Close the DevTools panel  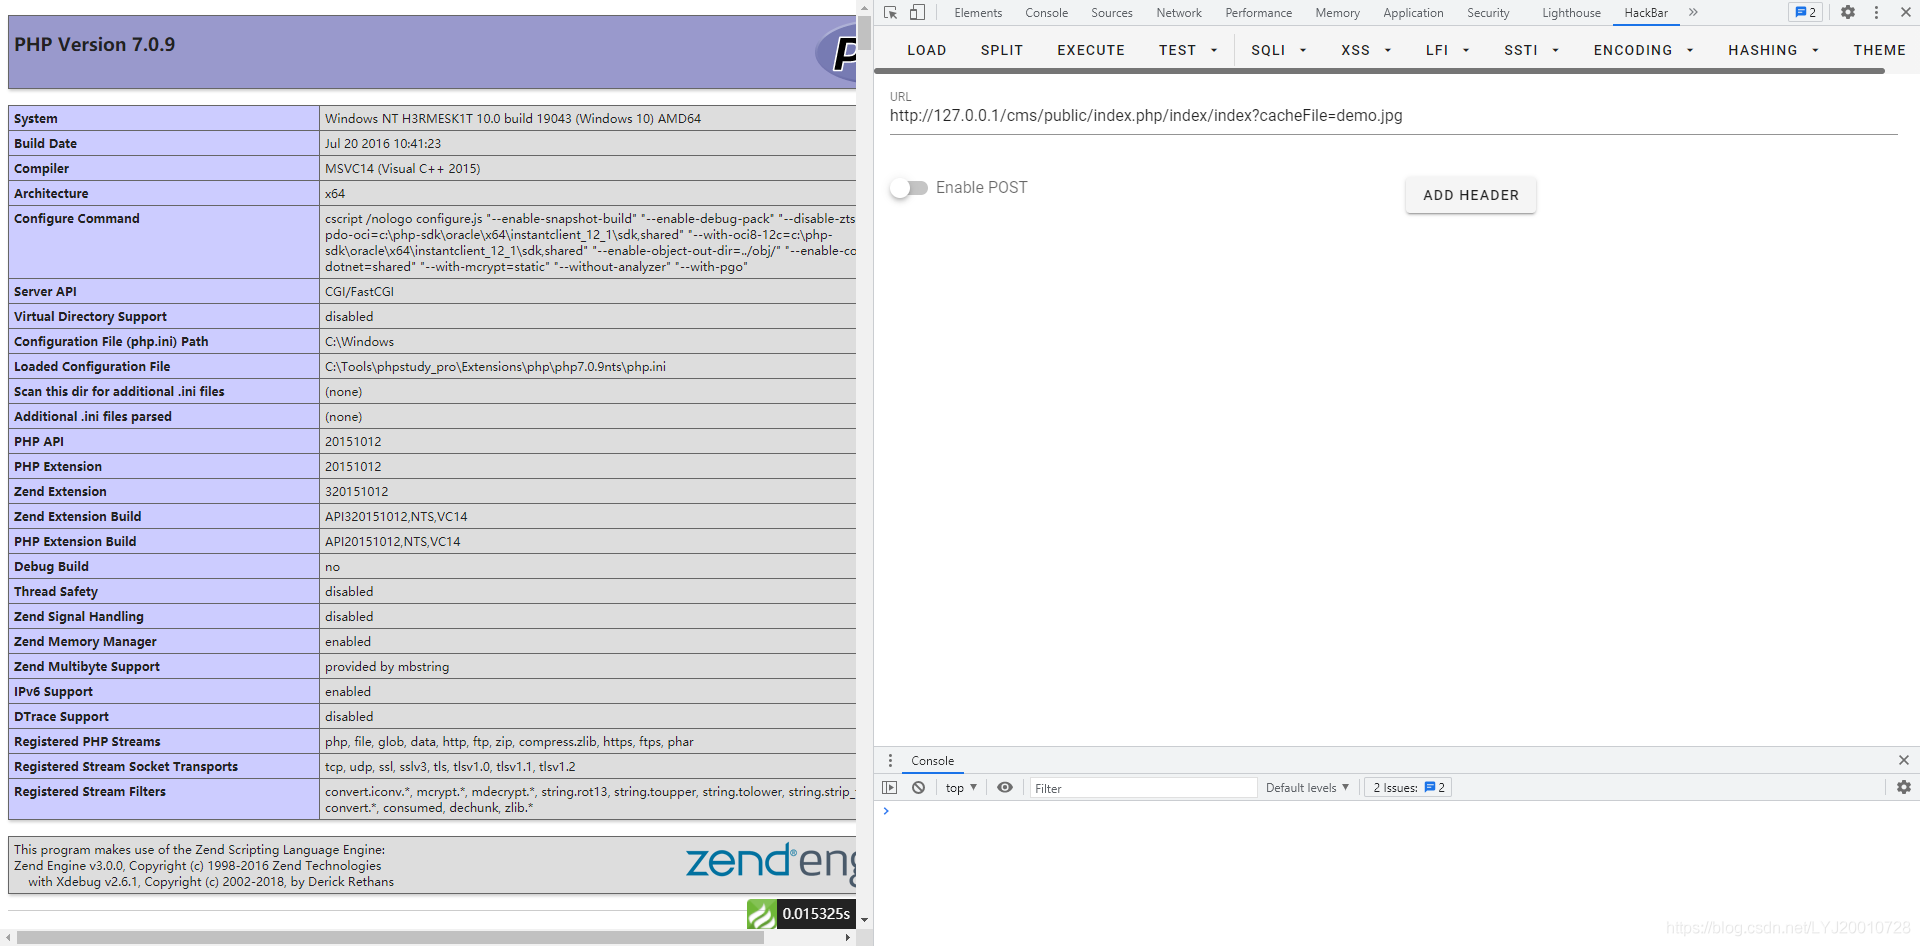[1906, 13]
